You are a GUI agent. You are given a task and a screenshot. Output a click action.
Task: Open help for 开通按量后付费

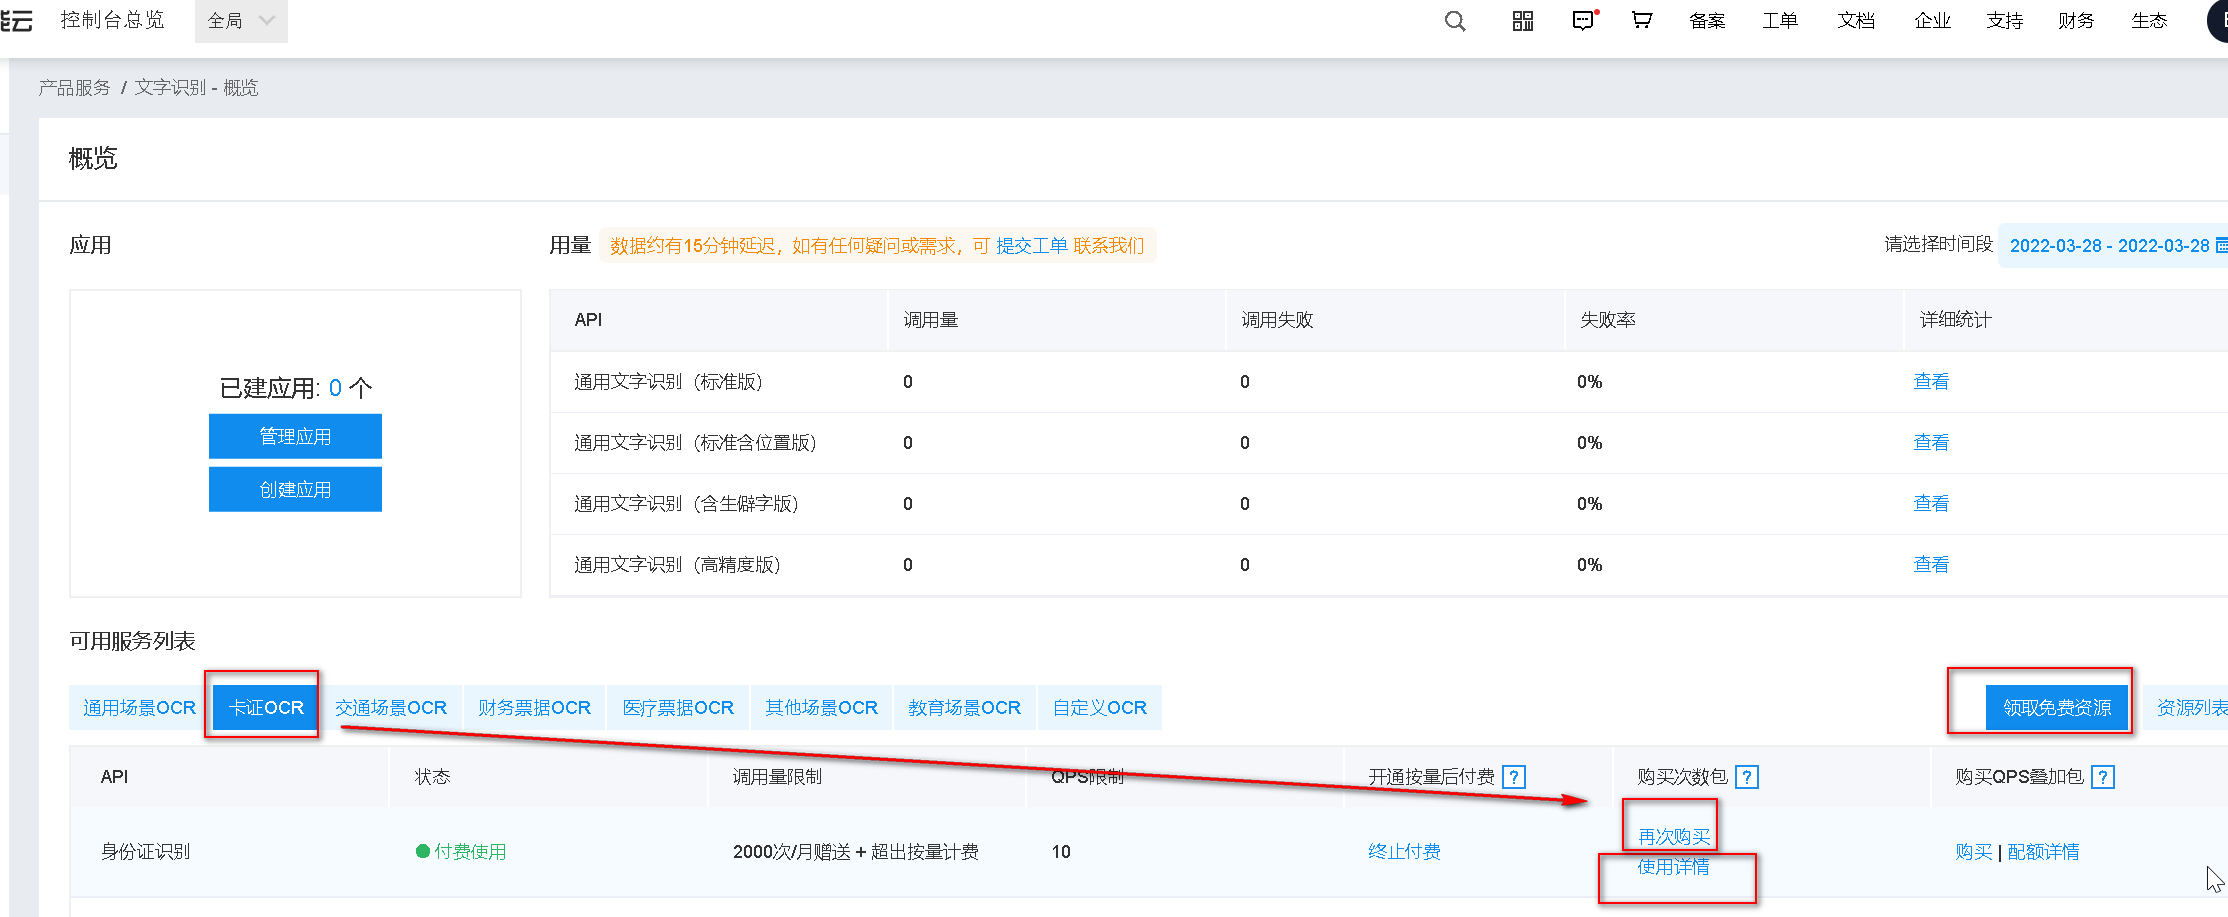(1514, 777)
